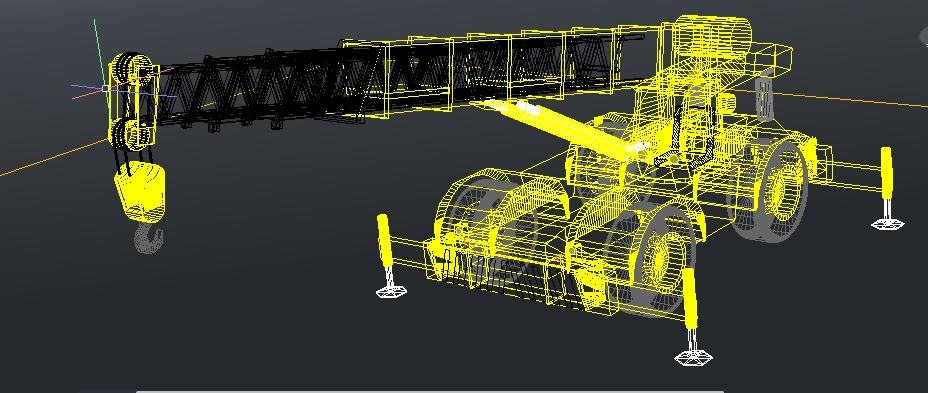
Task: Click the UCS origin axis marker
Action: [105, 88]
